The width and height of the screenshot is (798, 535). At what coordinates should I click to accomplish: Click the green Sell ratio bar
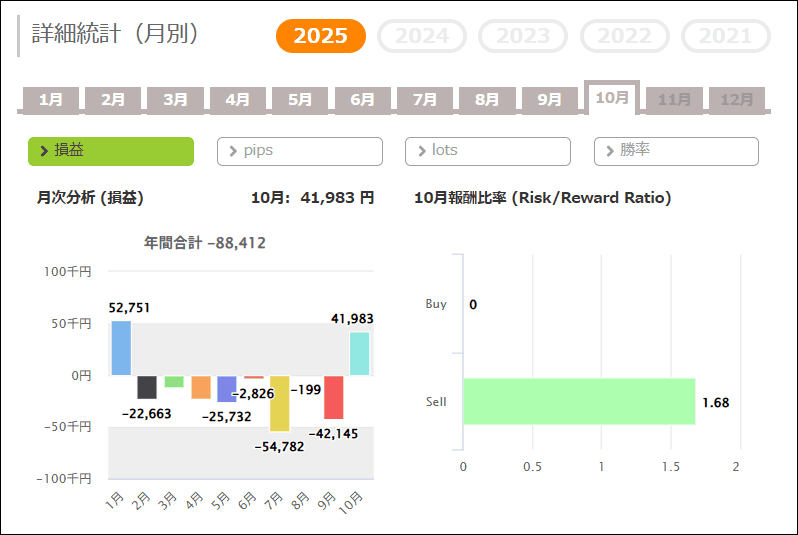pos(578,401)
